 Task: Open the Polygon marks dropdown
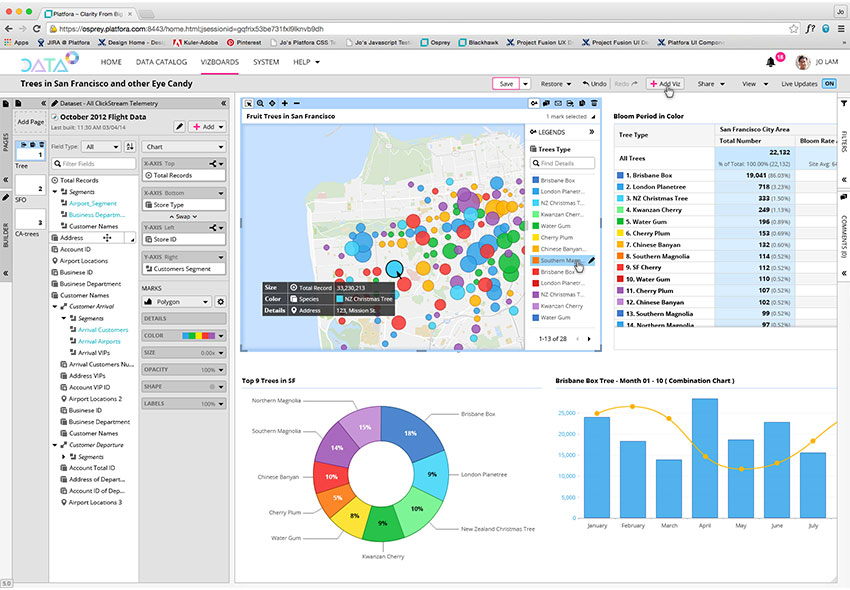[177, 301]
